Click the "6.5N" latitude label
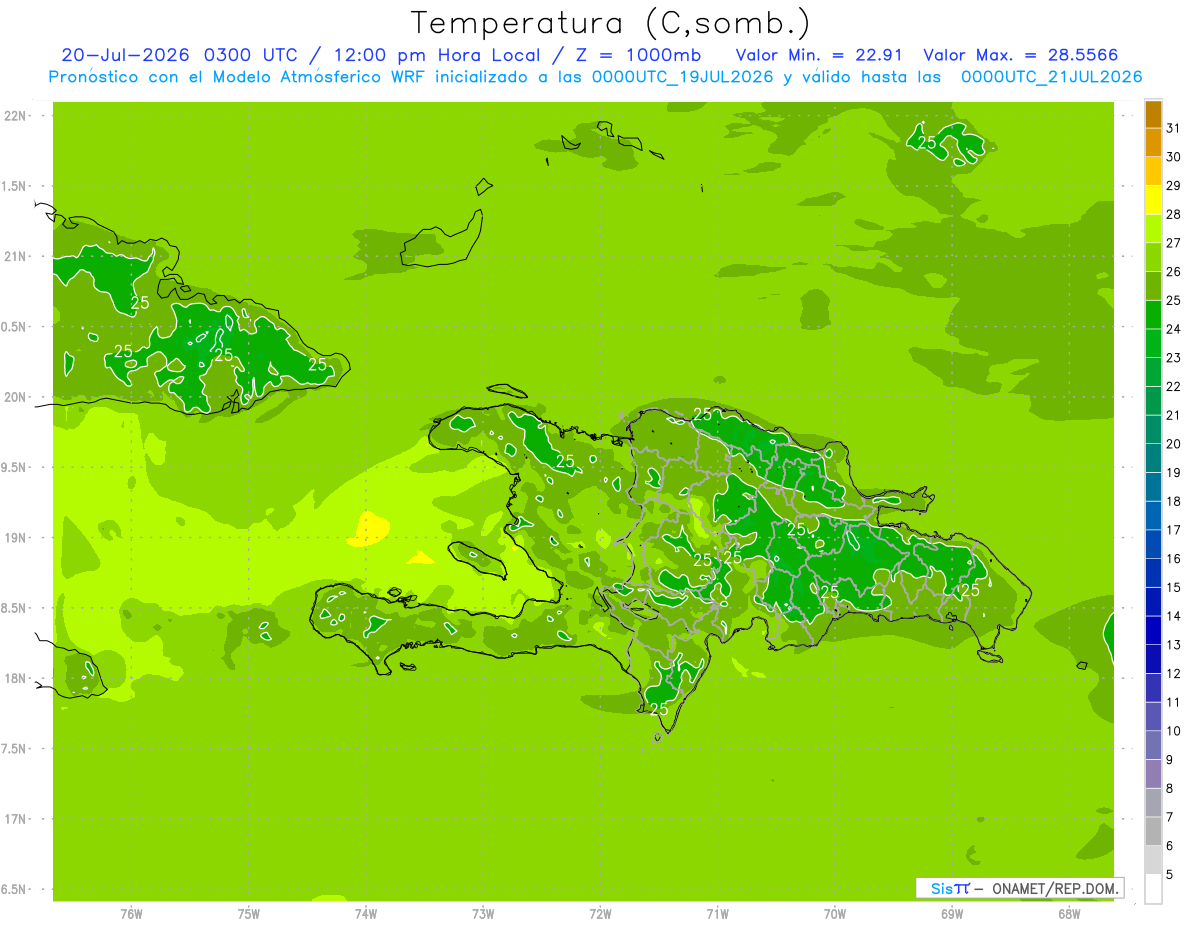Image resolution: width=1200 pixels, height=927 pixels. [15, 890]
